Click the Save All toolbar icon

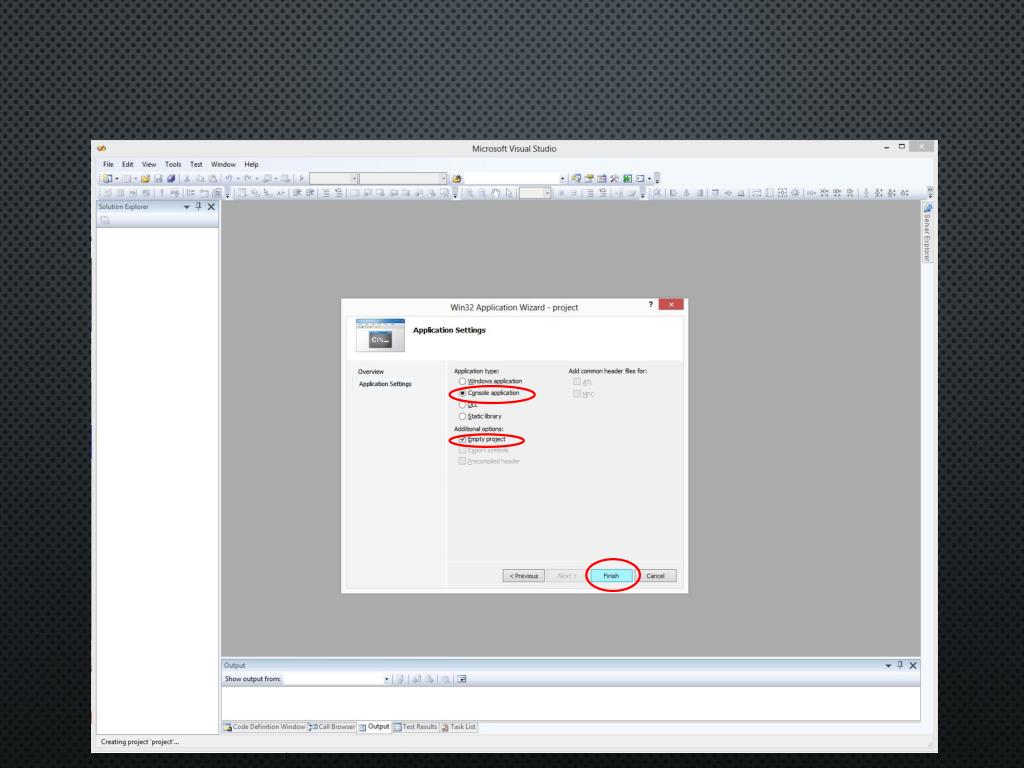click(x=171, y=178)
